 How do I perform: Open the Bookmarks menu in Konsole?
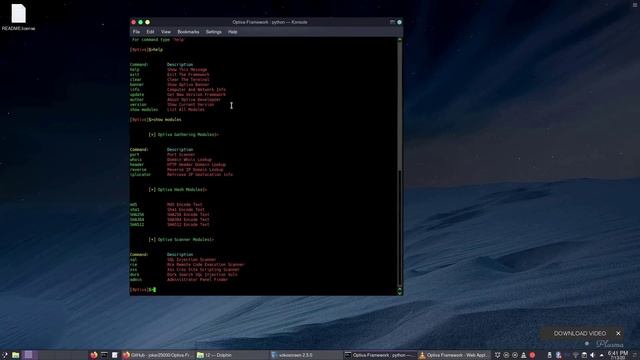point(188,32)
